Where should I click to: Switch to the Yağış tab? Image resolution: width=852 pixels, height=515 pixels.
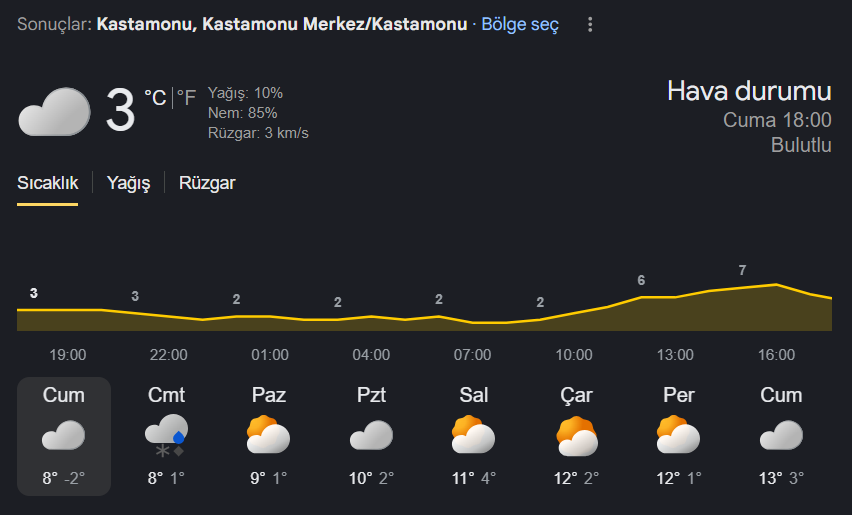tap(128, 183)
